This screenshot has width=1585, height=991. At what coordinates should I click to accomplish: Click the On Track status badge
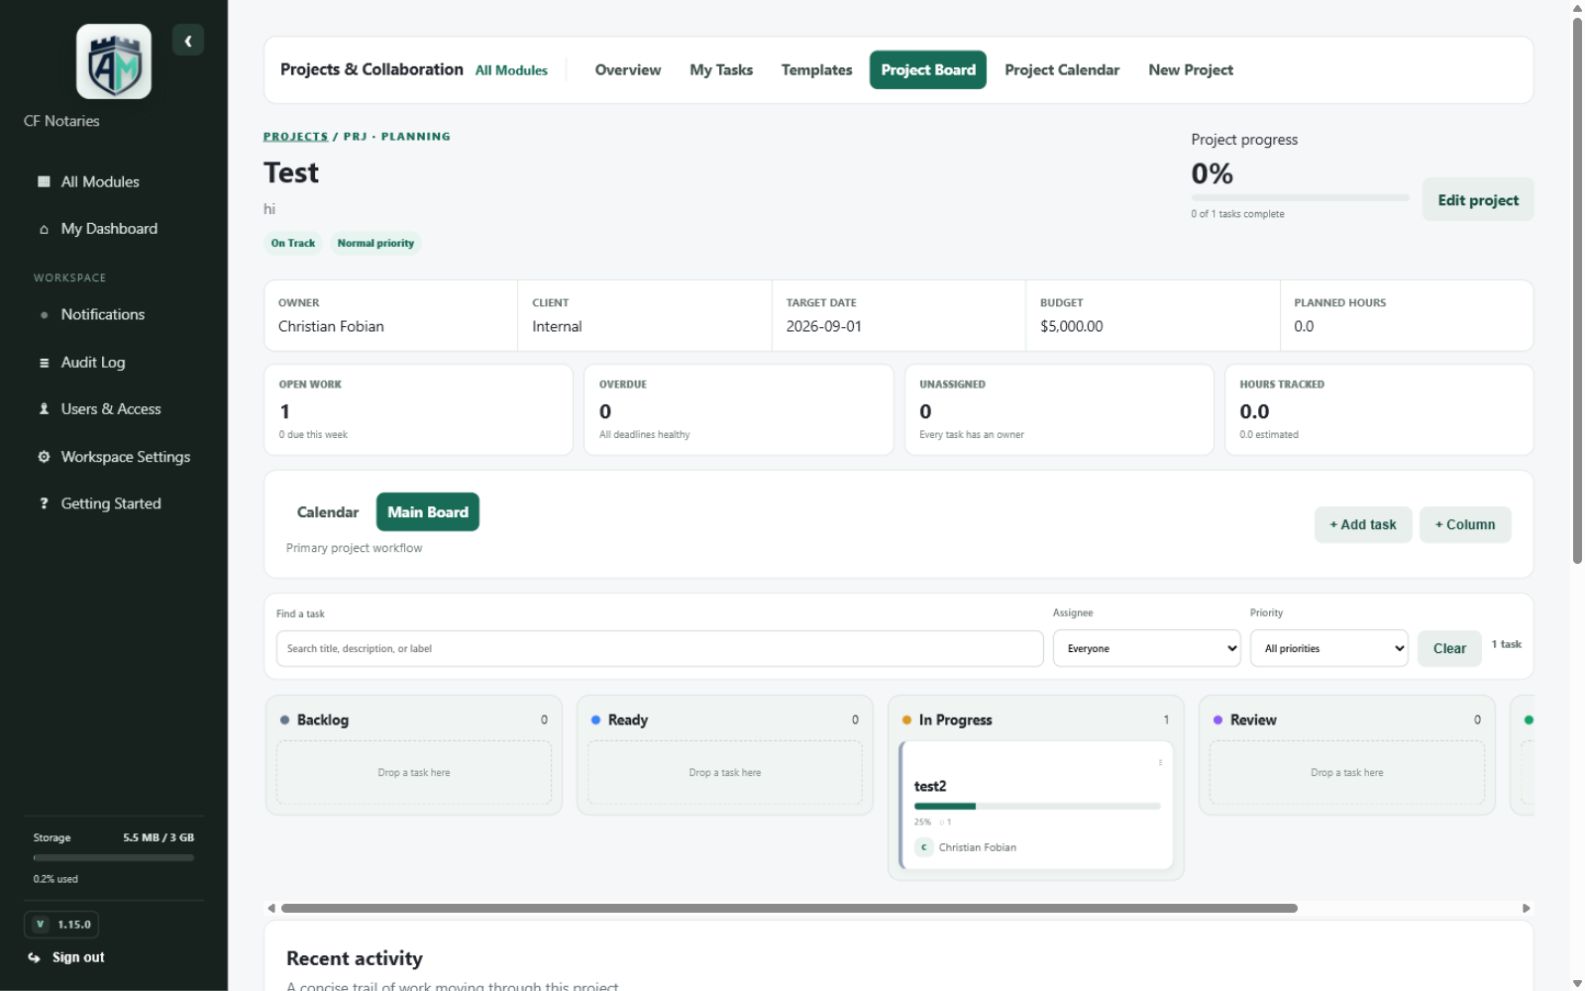click(293, 243)
